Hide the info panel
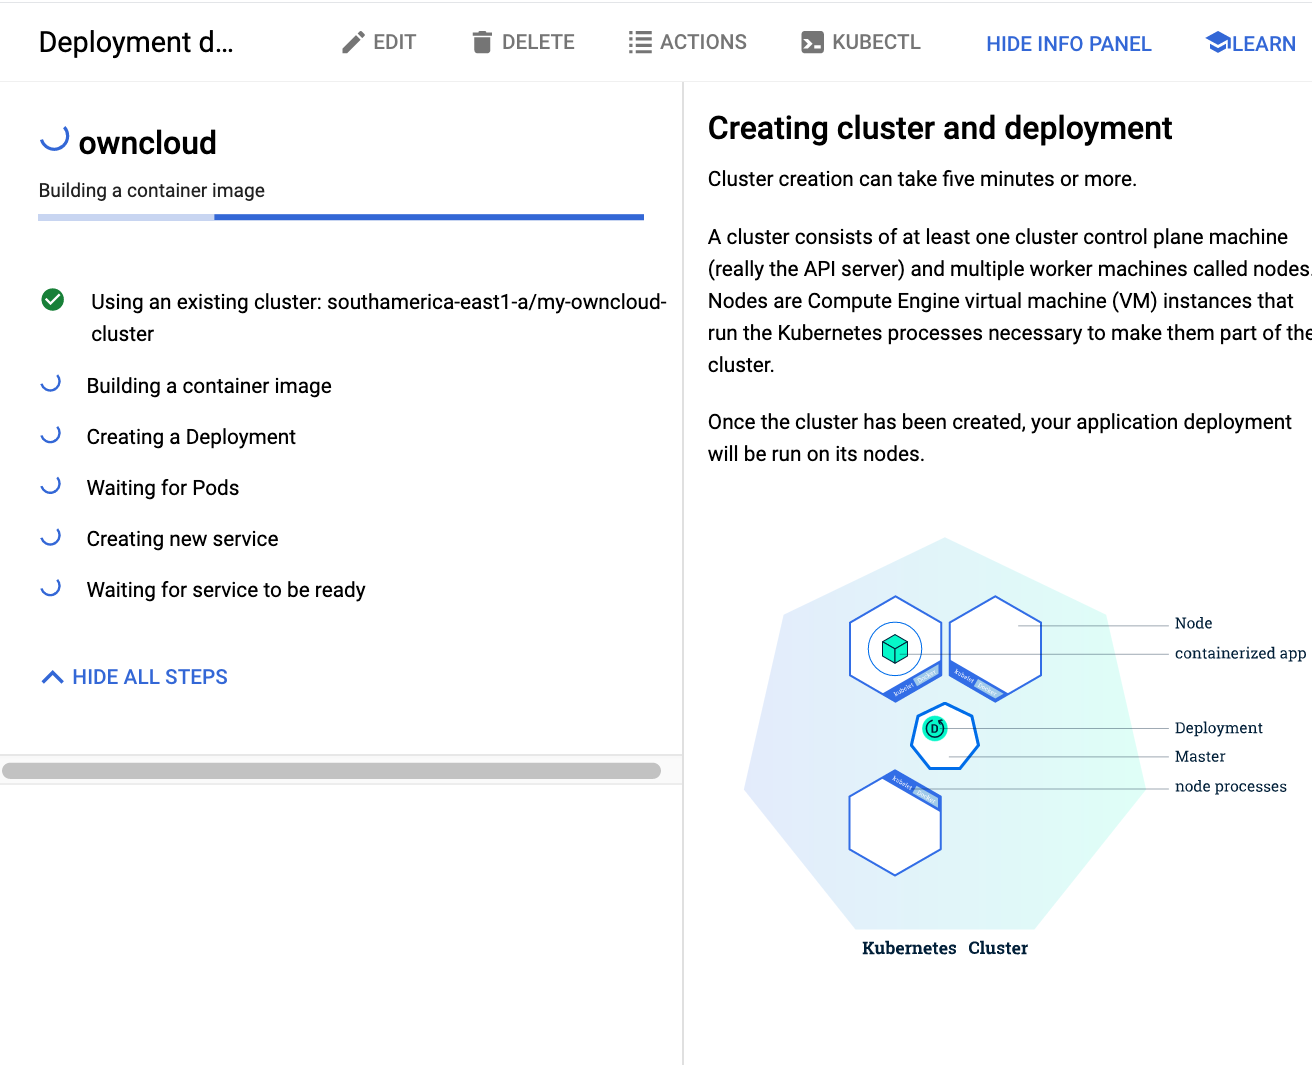The height and width of the screenshot is (1065, 1312). click(x=1068, y=44)
